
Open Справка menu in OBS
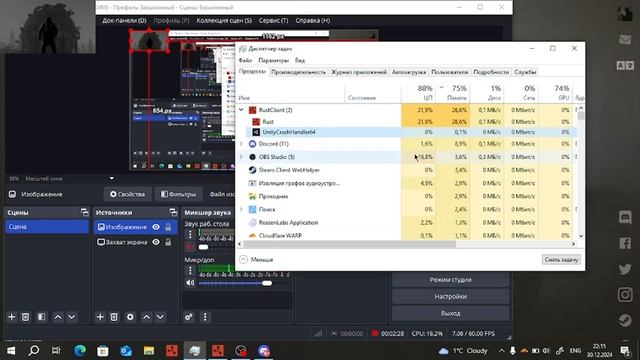pos(313,20)
